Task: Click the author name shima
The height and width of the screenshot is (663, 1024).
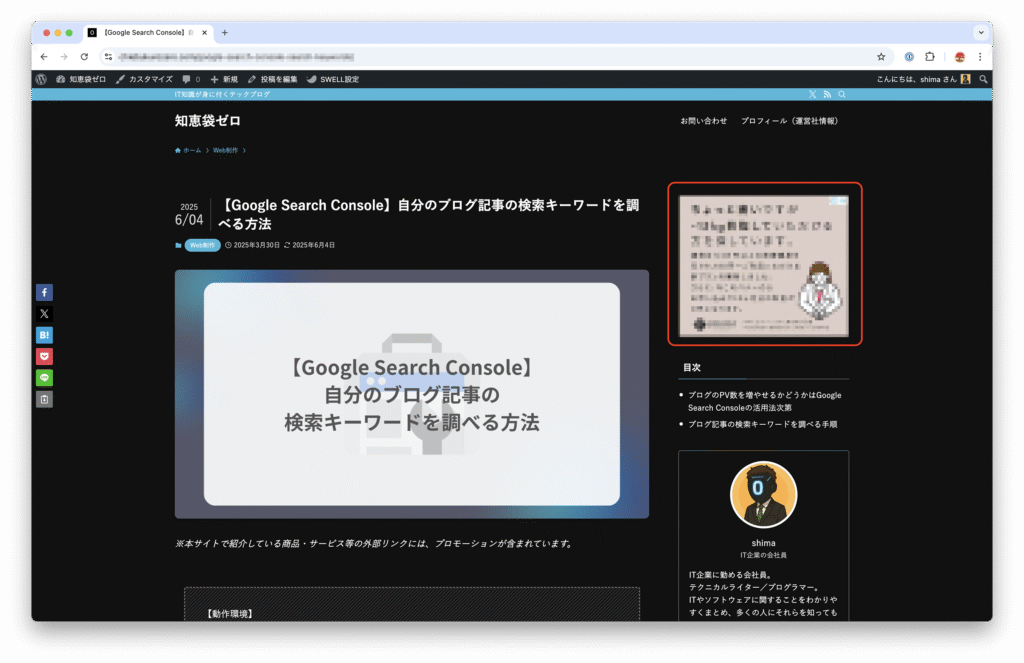Action: pyautogui.click(x=763, y=543)
